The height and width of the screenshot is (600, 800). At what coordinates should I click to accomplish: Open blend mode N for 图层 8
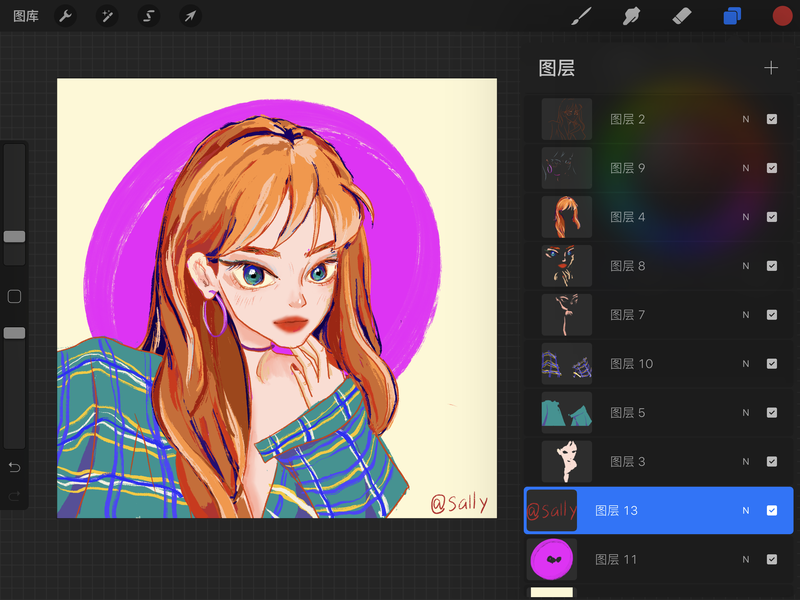tap(746, 266)
